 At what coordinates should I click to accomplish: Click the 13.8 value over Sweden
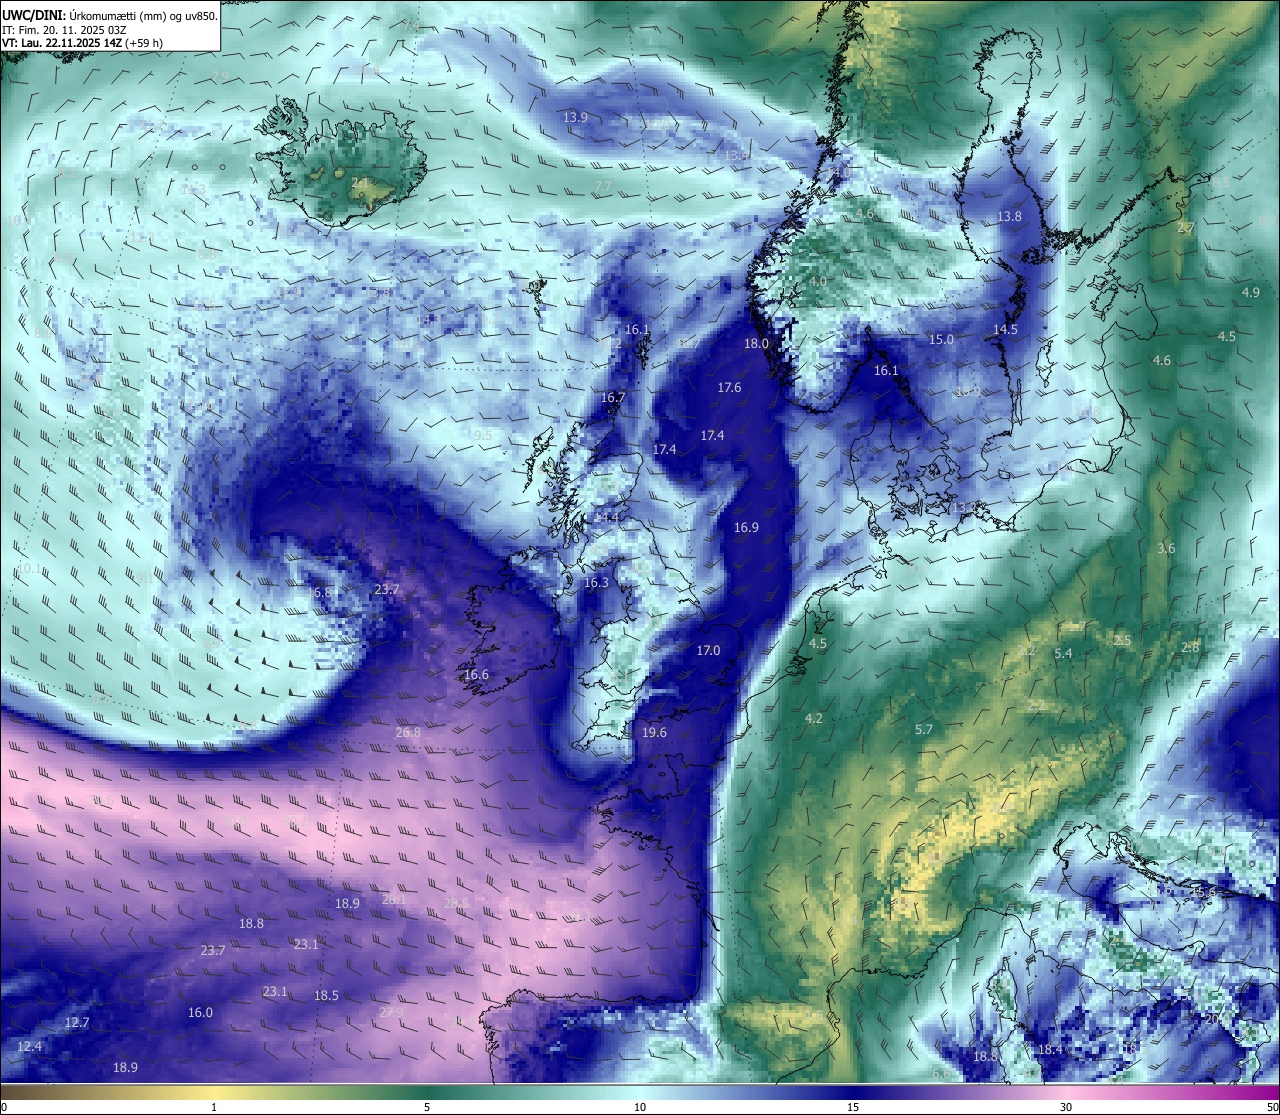[1009, 216]
